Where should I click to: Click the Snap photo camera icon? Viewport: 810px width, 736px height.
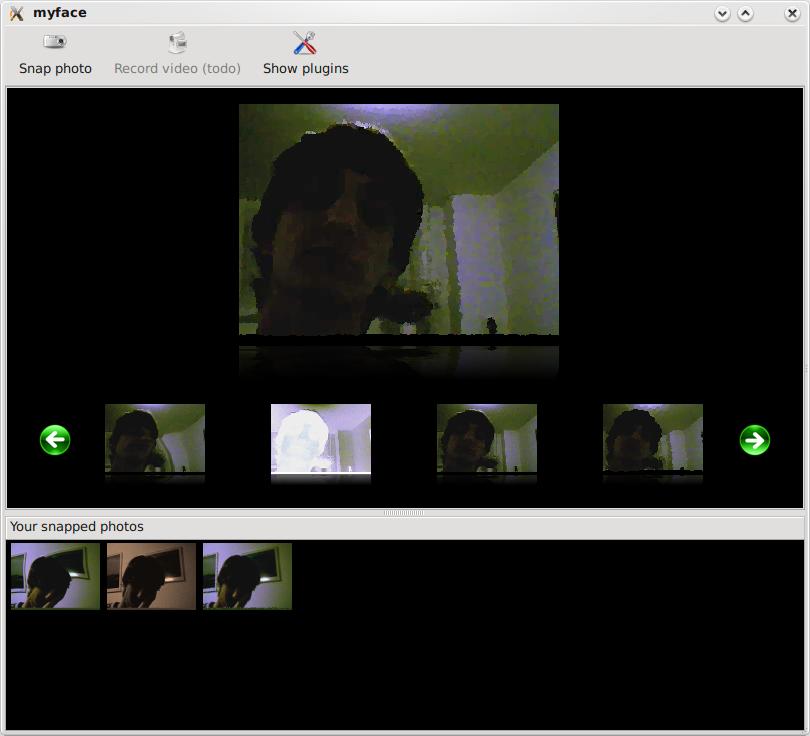click(x=55, y=41)
